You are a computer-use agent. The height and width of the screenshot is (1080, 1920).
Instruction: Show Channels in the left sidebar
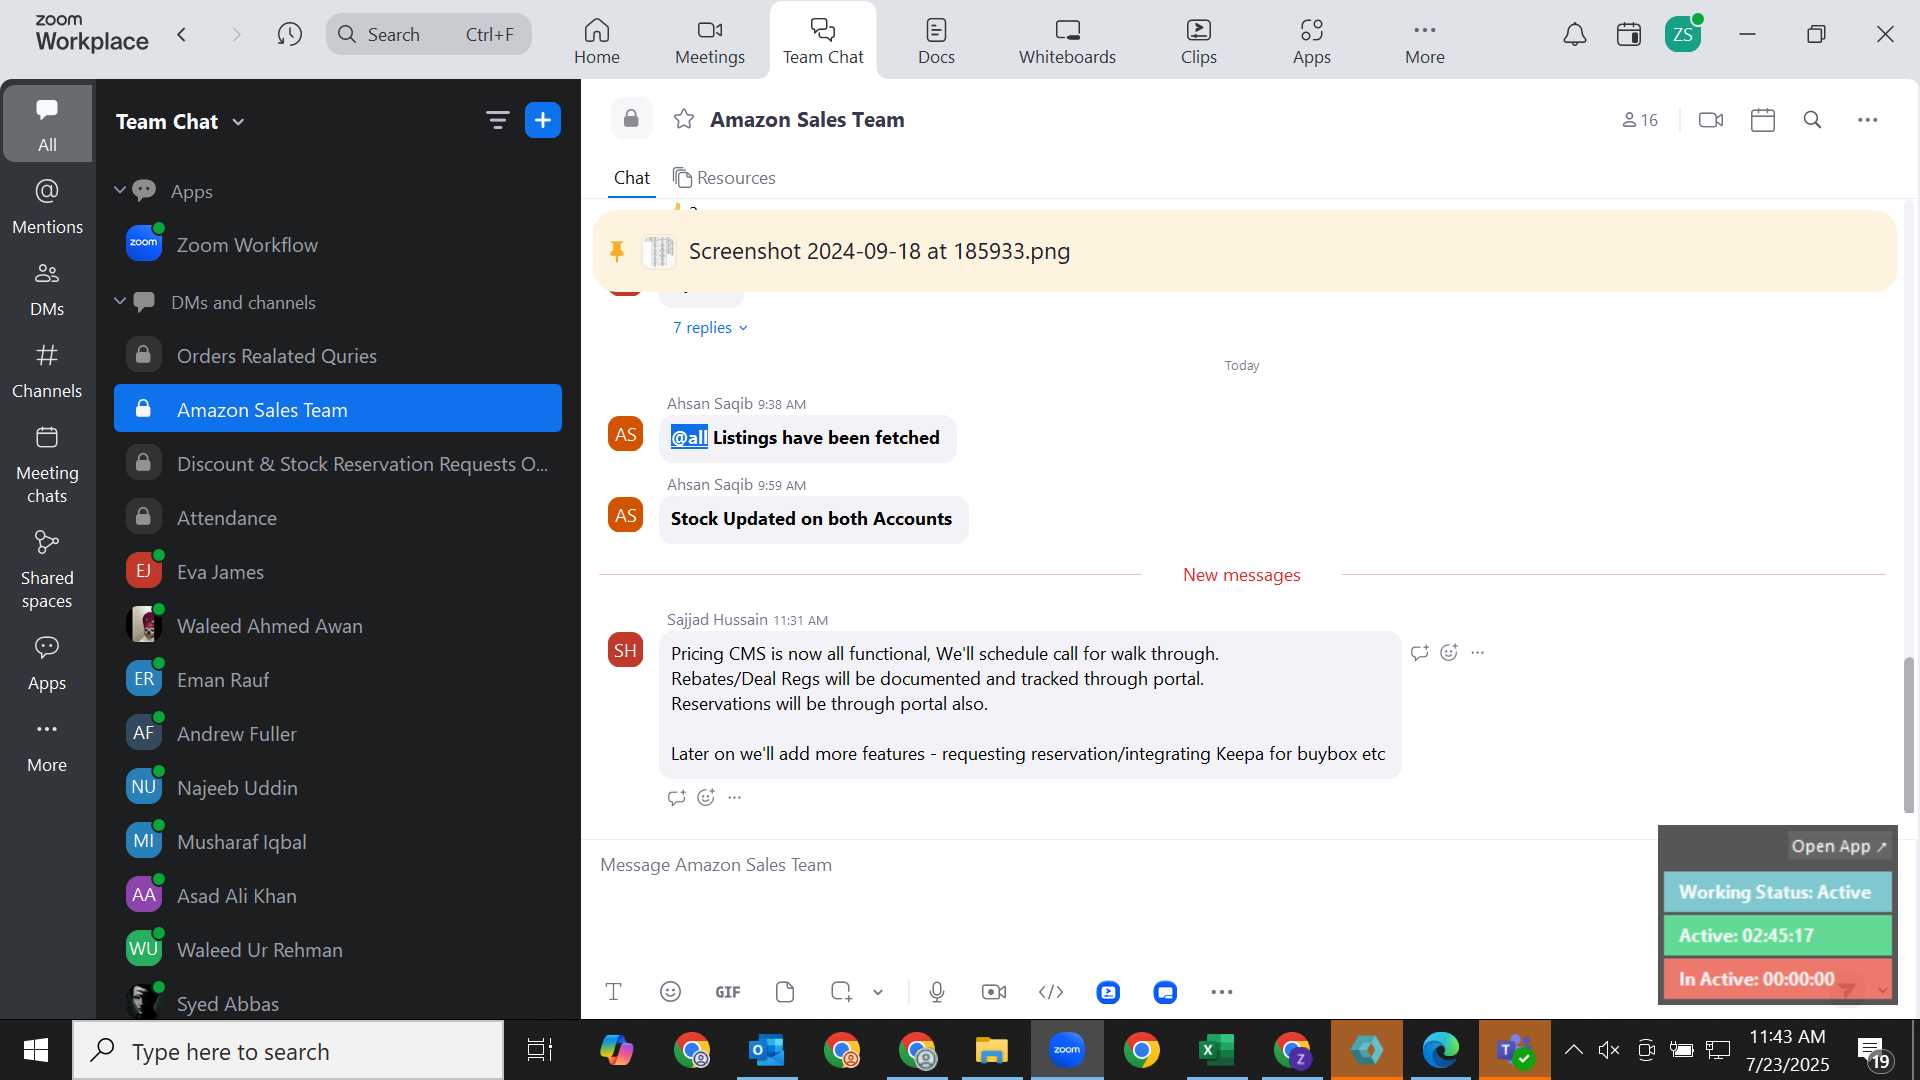coord(47,371)
